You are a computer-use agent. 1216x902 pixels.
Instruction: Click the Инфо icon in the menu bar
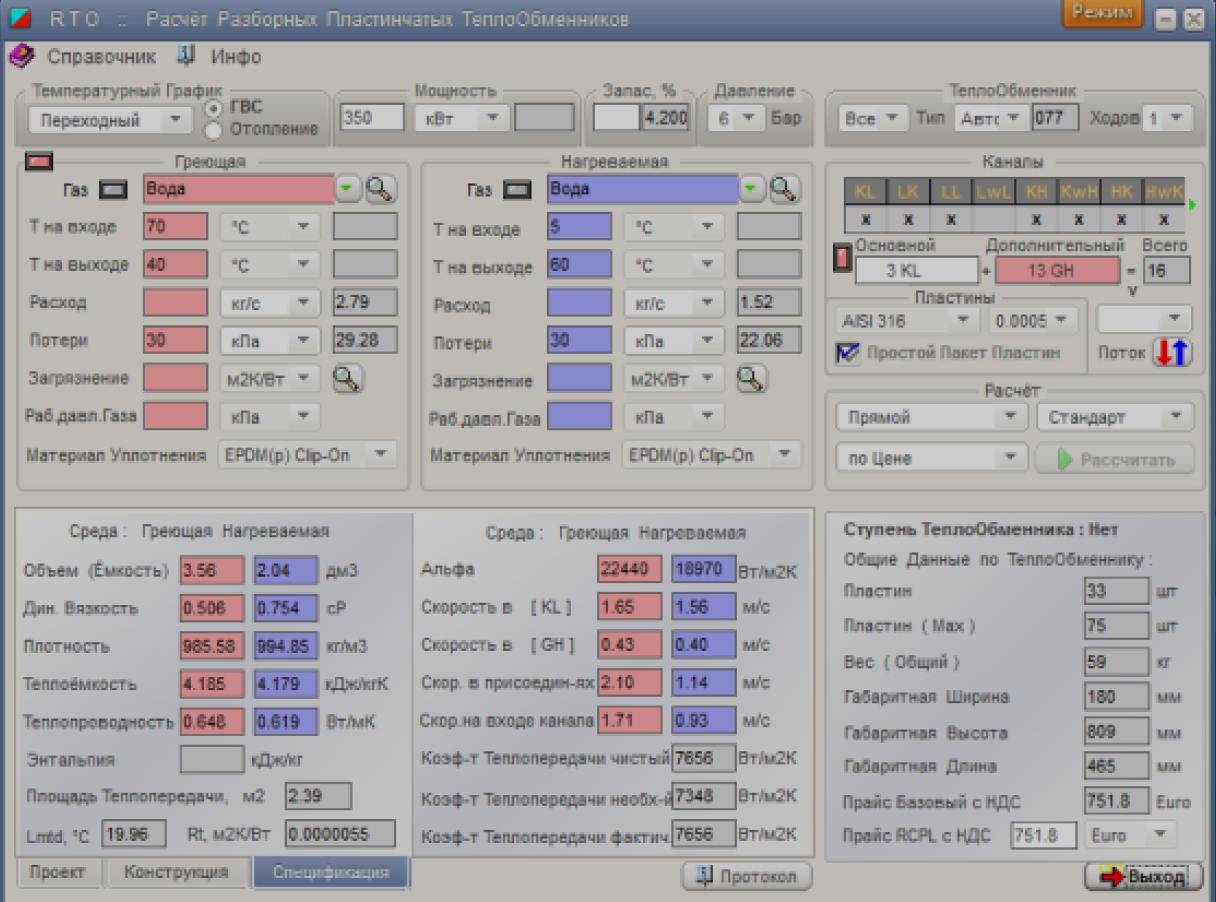point(187,56)
